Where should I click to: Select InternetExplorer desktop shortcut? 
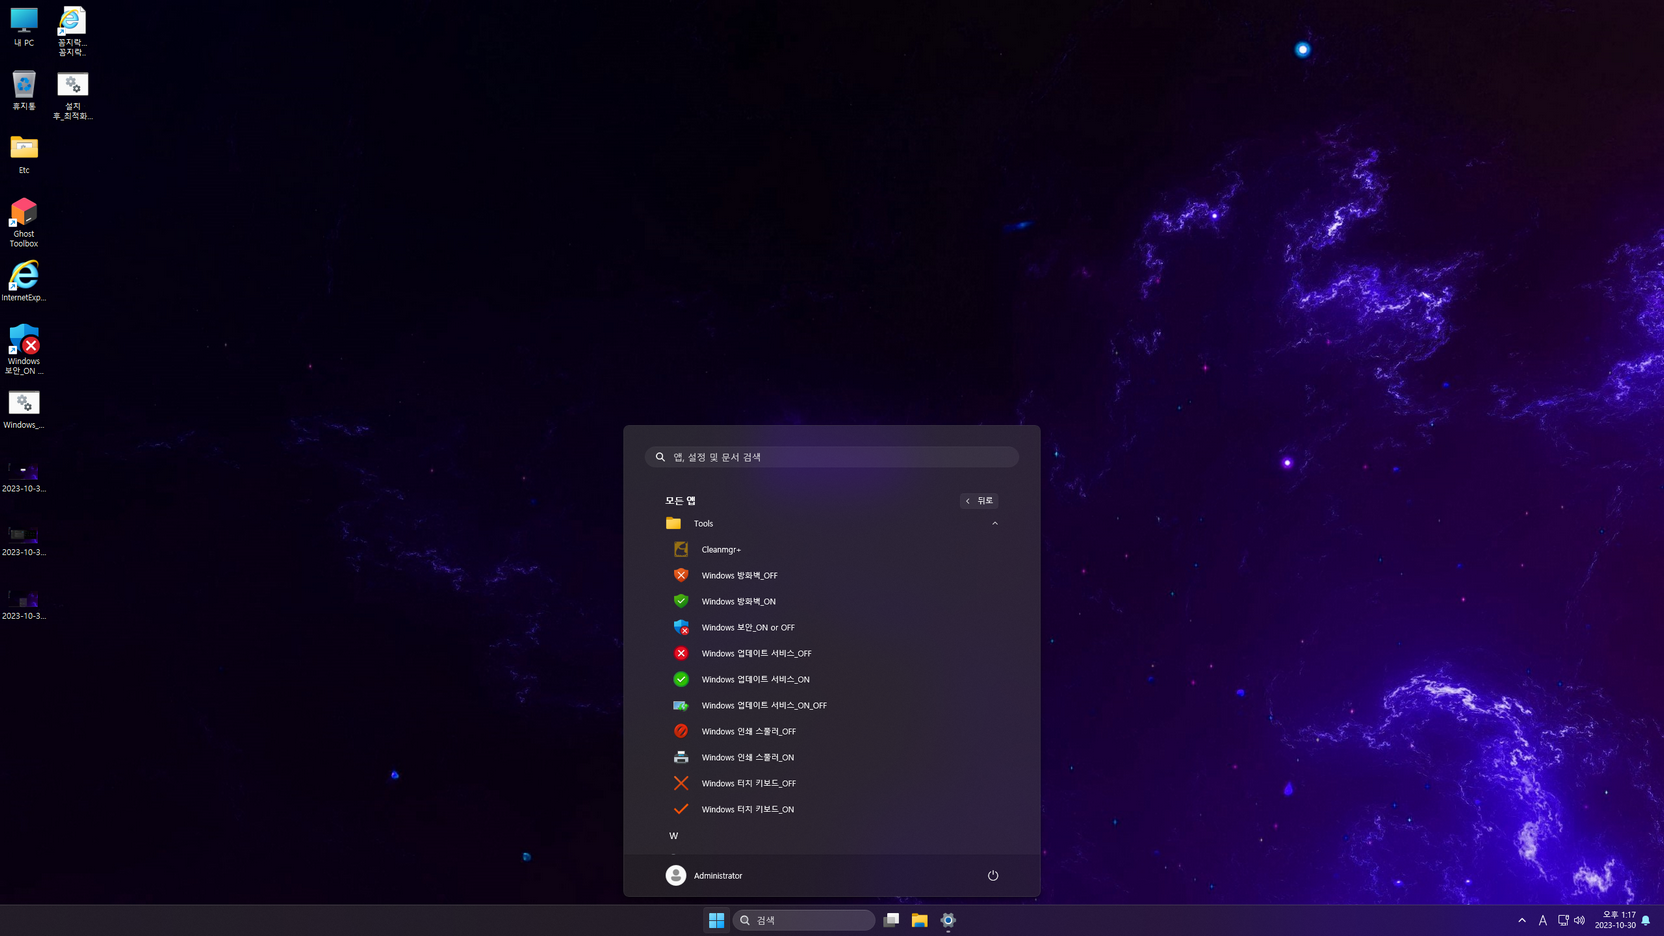click(24, 281)
